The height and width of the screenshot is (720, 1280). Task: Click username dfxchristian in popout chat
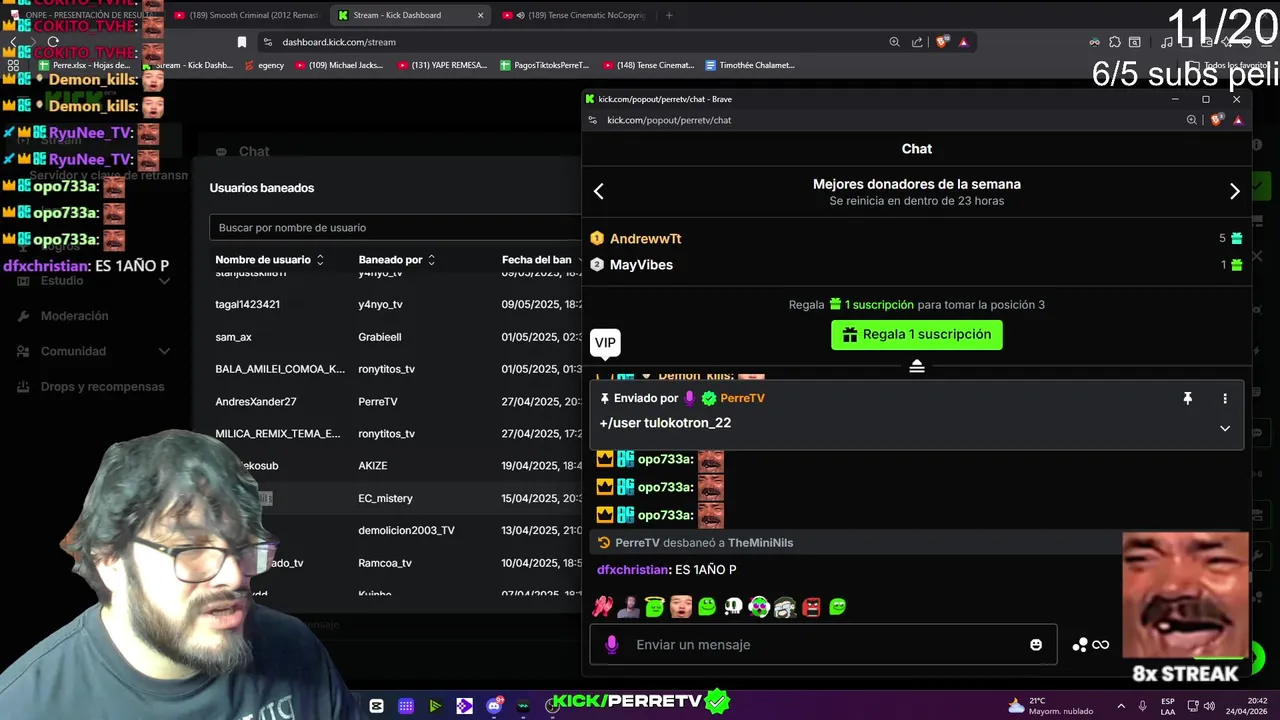tap(632, 570)
